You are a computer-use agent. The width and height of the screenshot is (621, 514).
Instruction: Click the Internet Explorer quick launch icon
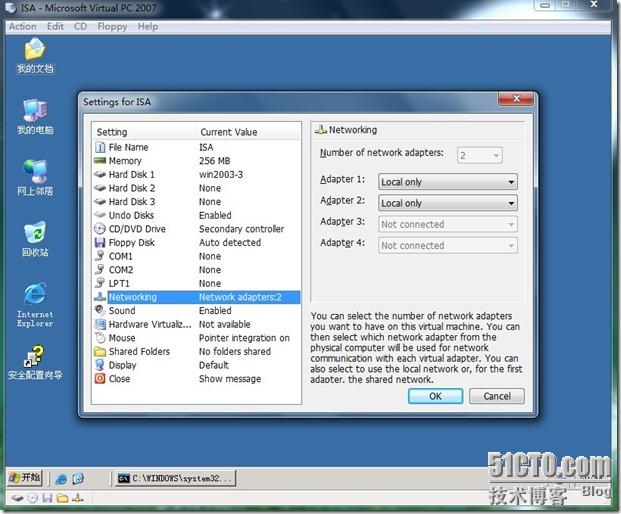coord(61,479)
